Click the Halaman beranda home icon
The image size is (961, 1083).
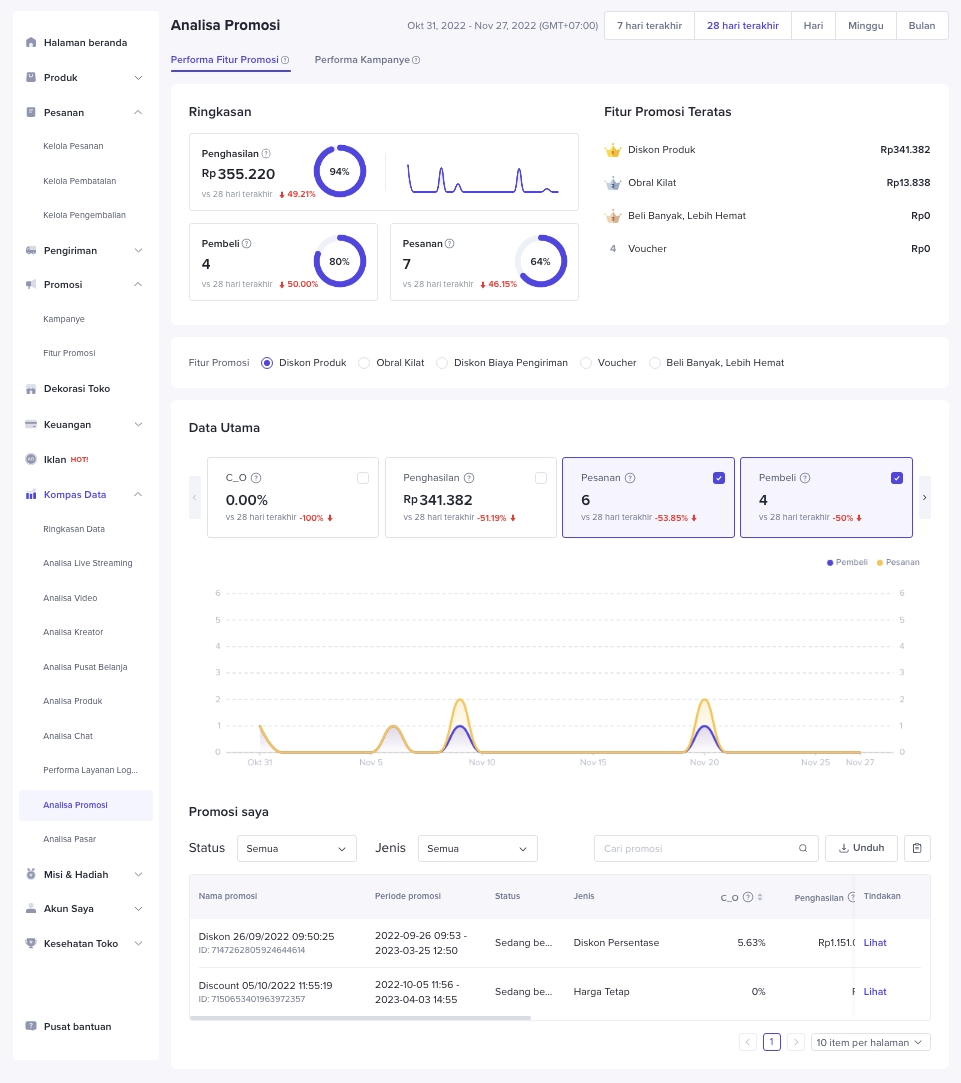coord(31,43)
